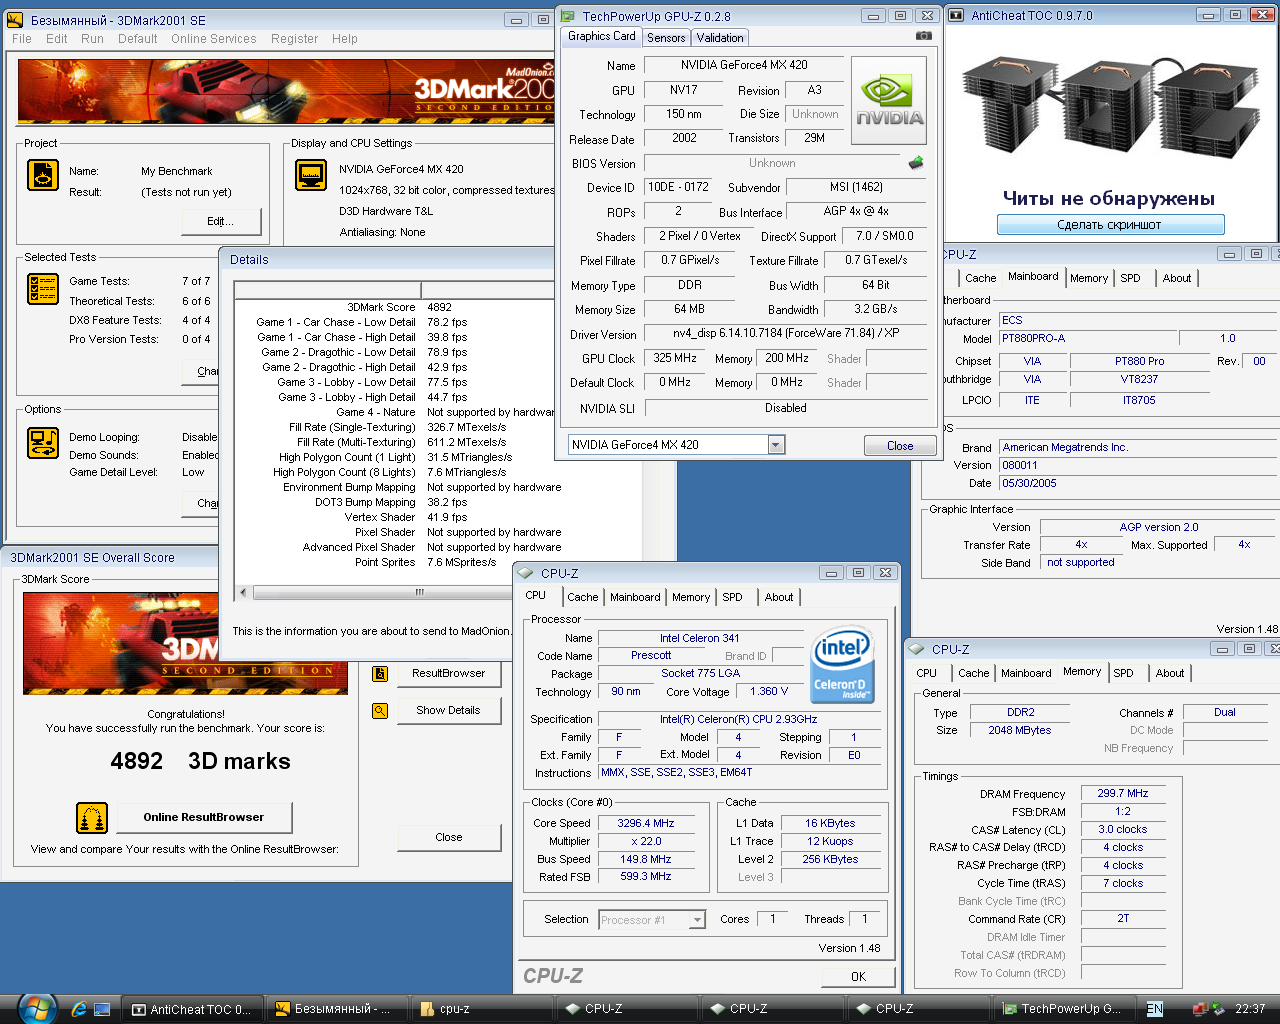This screenshot has width=1280, height=1024.
Task: Click the Show Details button
Action: [449, 711]
